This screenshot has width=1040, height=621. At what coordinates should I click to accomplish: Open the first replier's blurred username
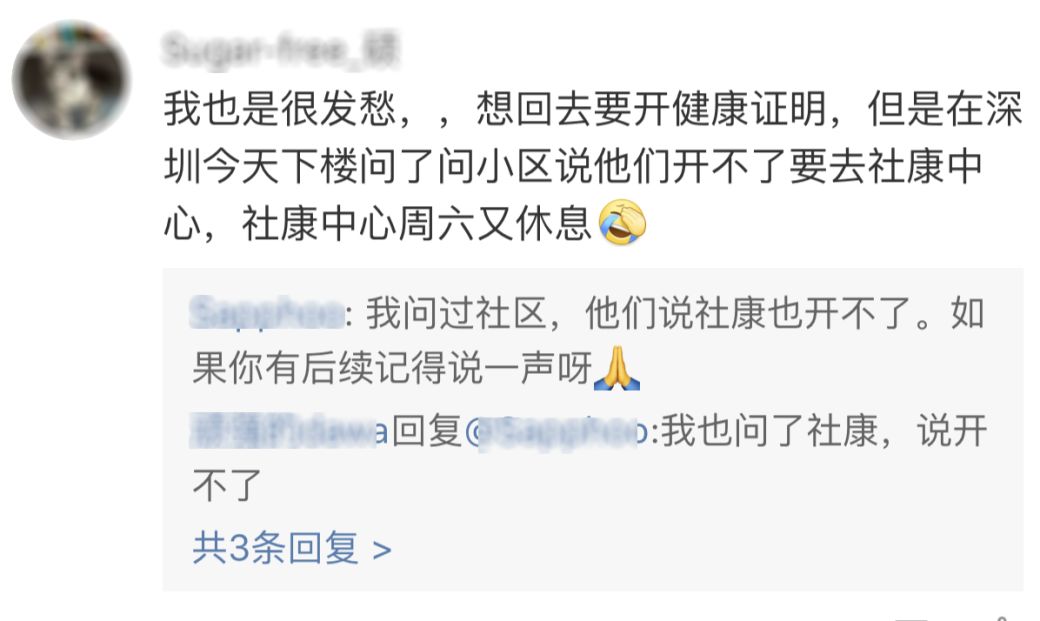click(x=267, y=313)
